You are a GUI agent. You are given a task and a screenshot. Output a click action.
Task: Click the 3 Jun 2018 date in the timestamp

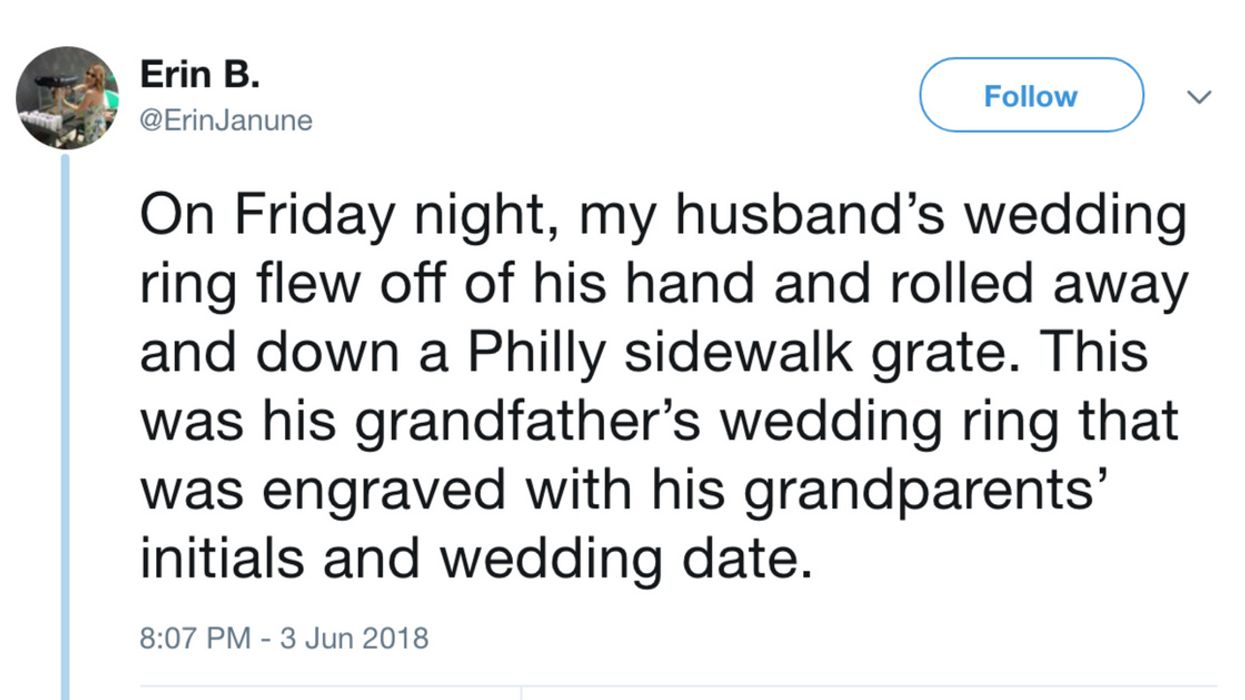353,637
